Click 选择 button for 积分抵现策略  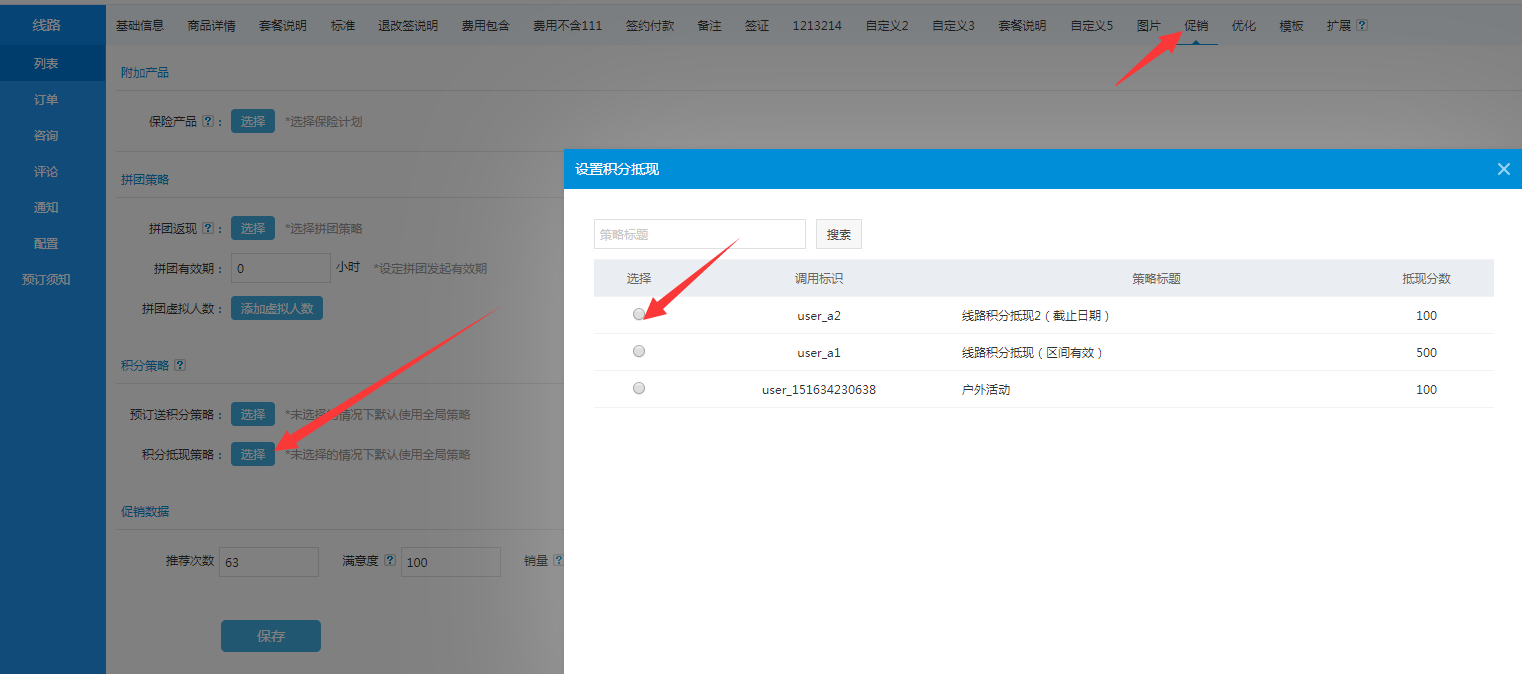pyautogui.click(x=253, y=454)
